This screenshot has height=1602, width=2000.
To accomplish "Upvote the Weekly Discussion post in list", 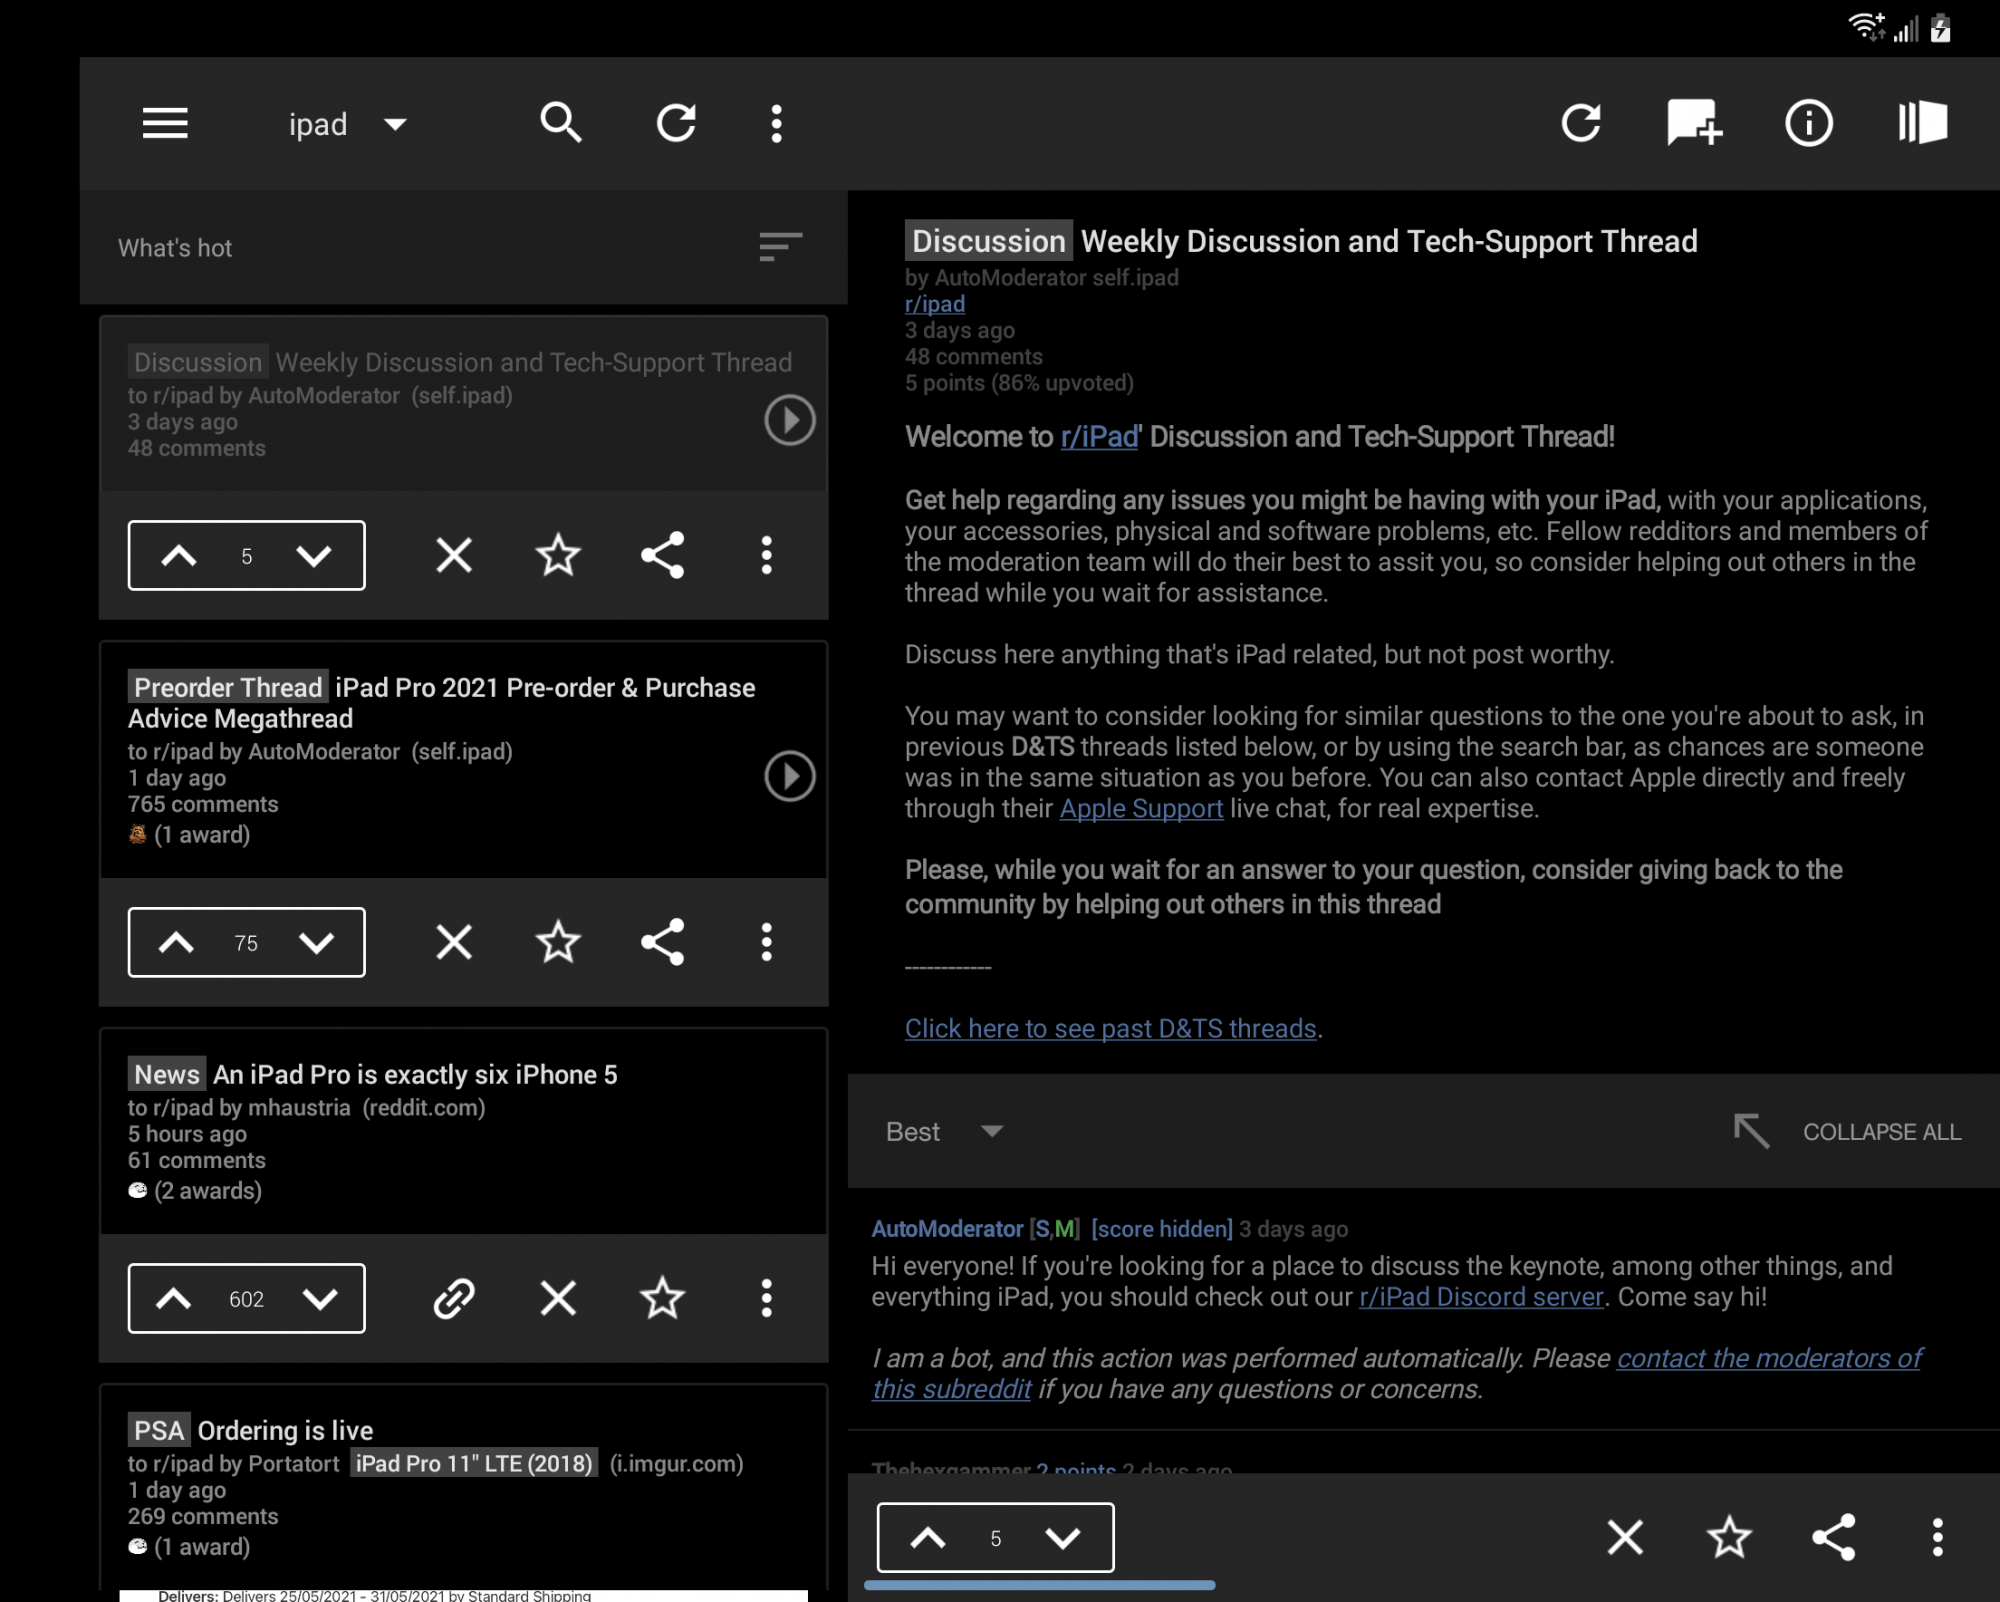I will tap(179, 556).
